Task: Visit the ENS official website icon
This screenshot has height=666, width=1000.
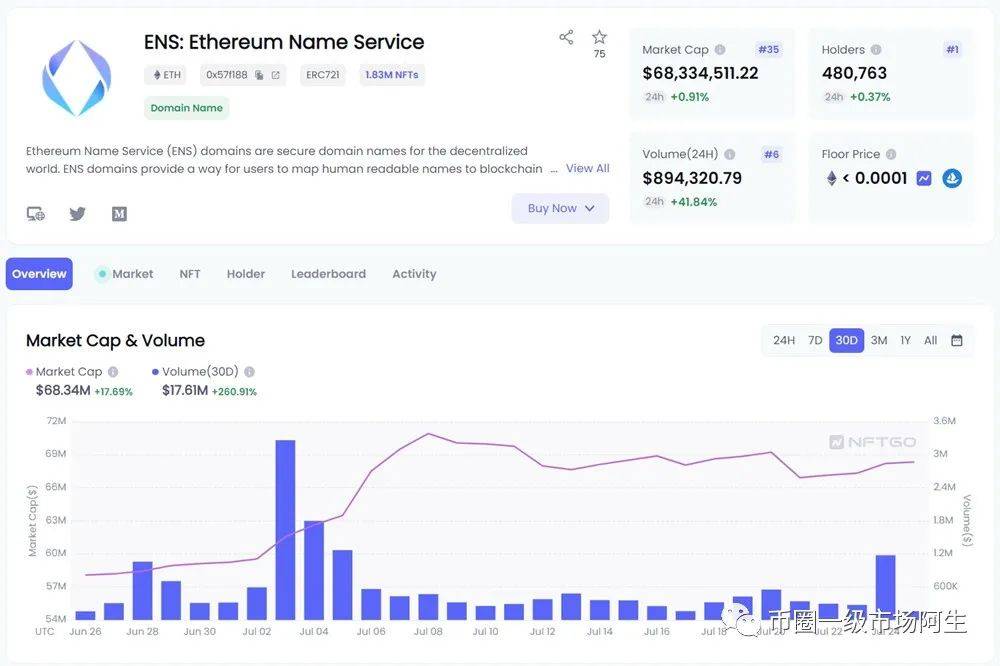Action: (35, 213)
